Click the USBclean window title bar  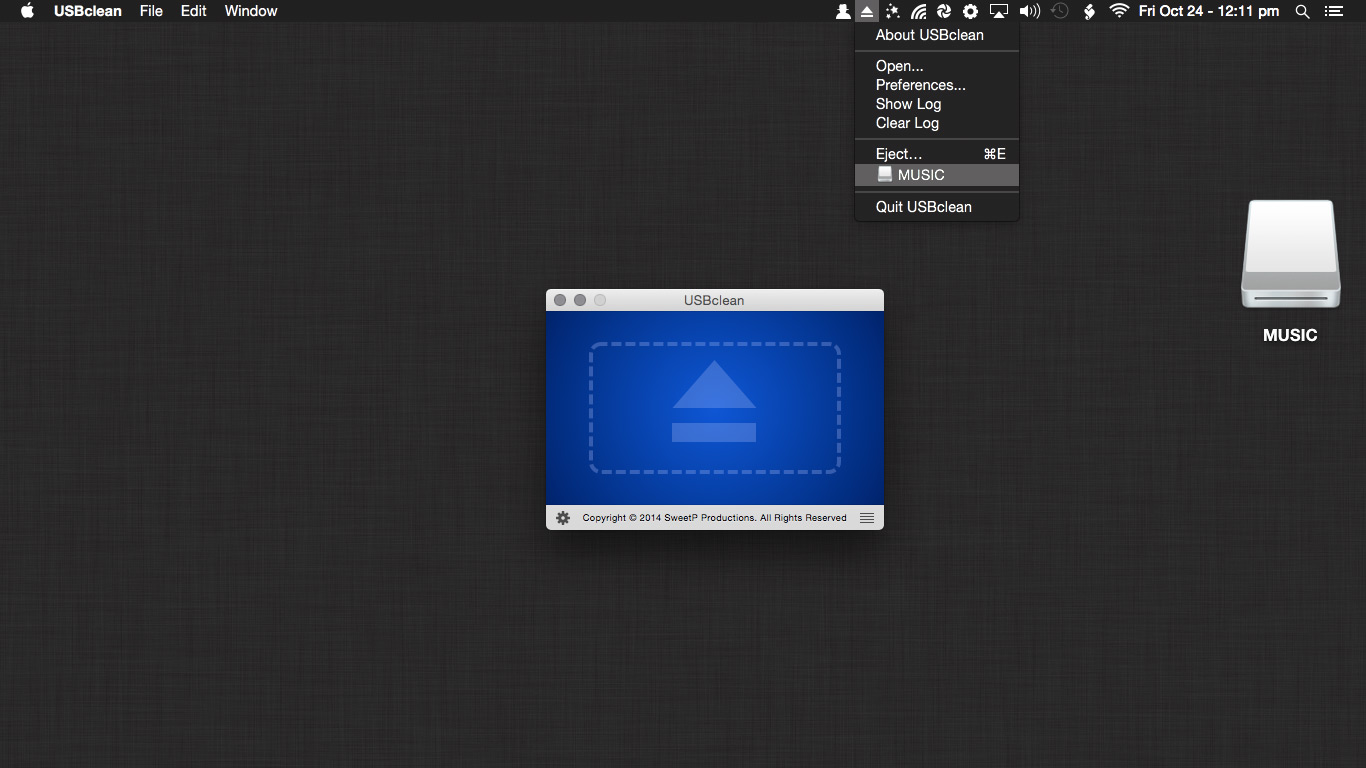click(x=714, y=300)
